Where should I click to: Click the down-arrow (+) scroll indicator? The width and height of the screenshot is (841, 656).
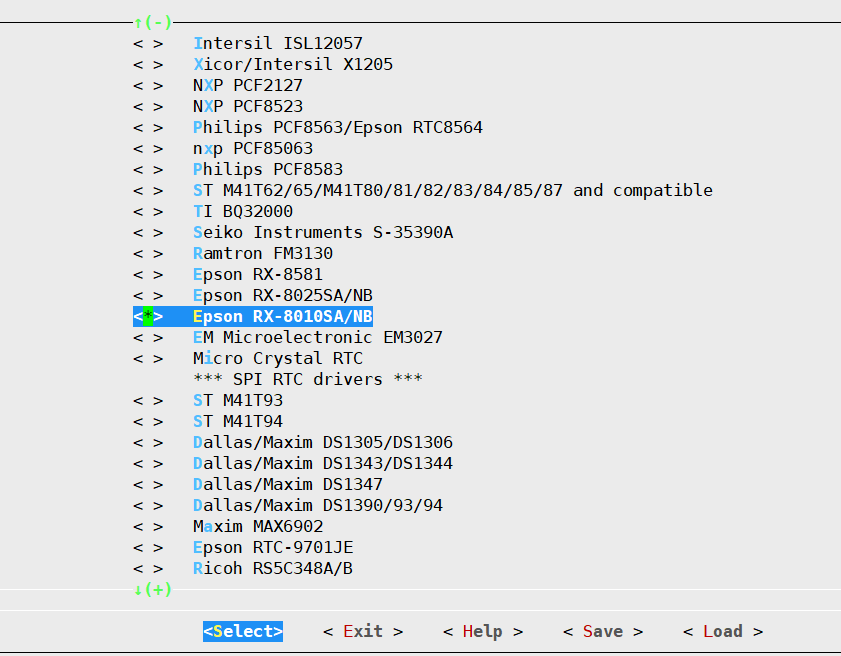pos(153,589)
